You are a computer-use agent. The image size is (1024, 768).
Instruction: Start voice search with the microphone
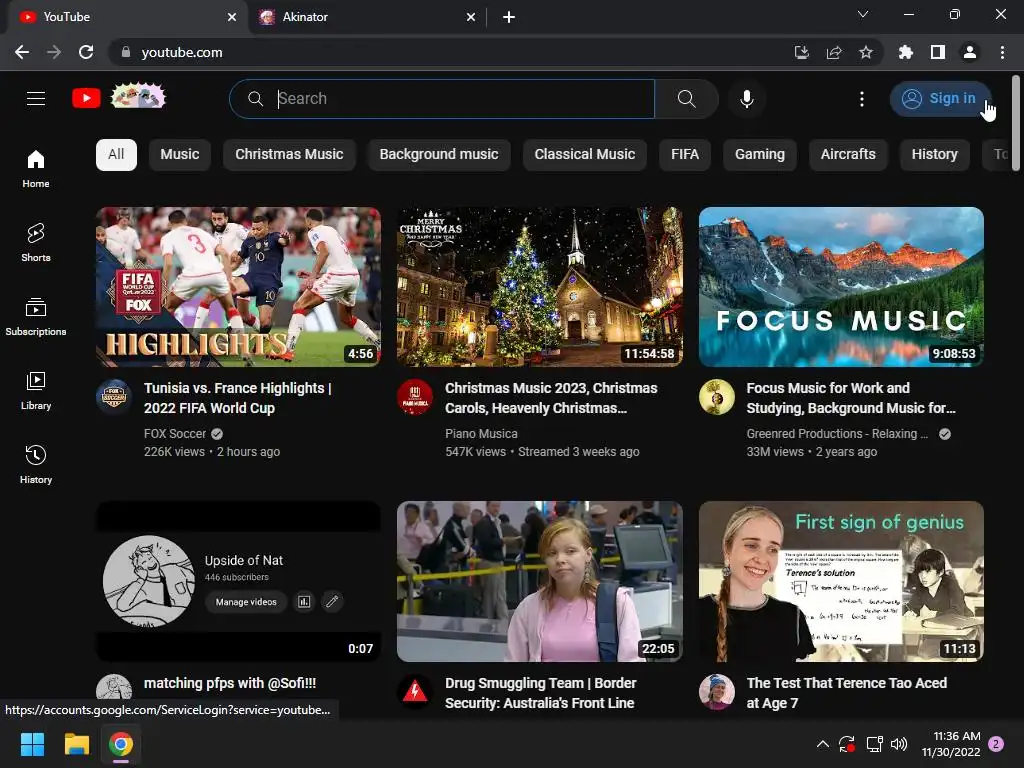746,99
